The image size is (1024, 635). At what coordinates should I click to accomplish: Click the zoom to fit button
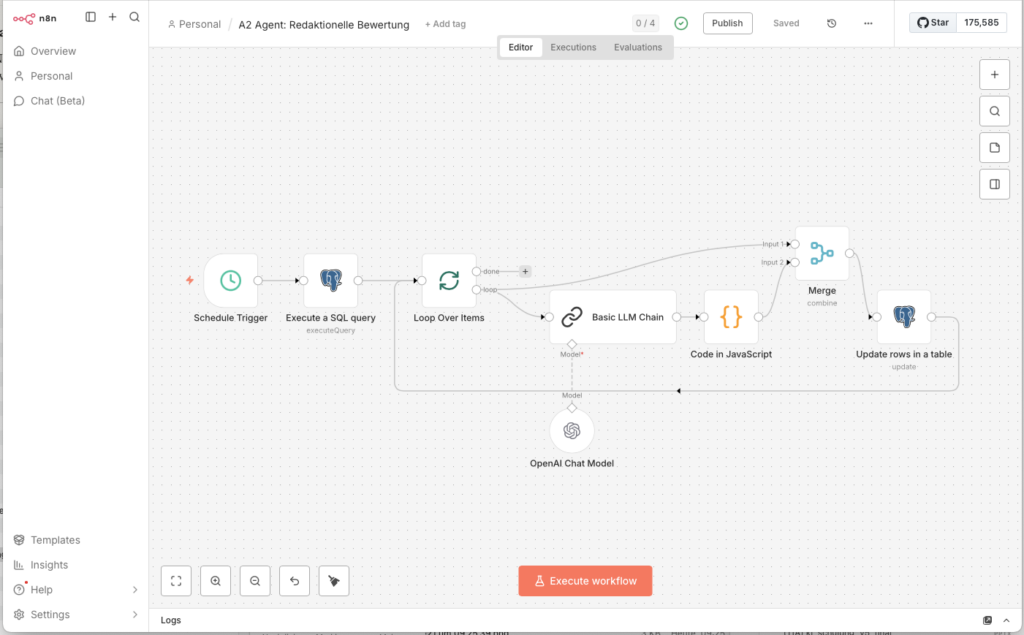tap(176, 580)
